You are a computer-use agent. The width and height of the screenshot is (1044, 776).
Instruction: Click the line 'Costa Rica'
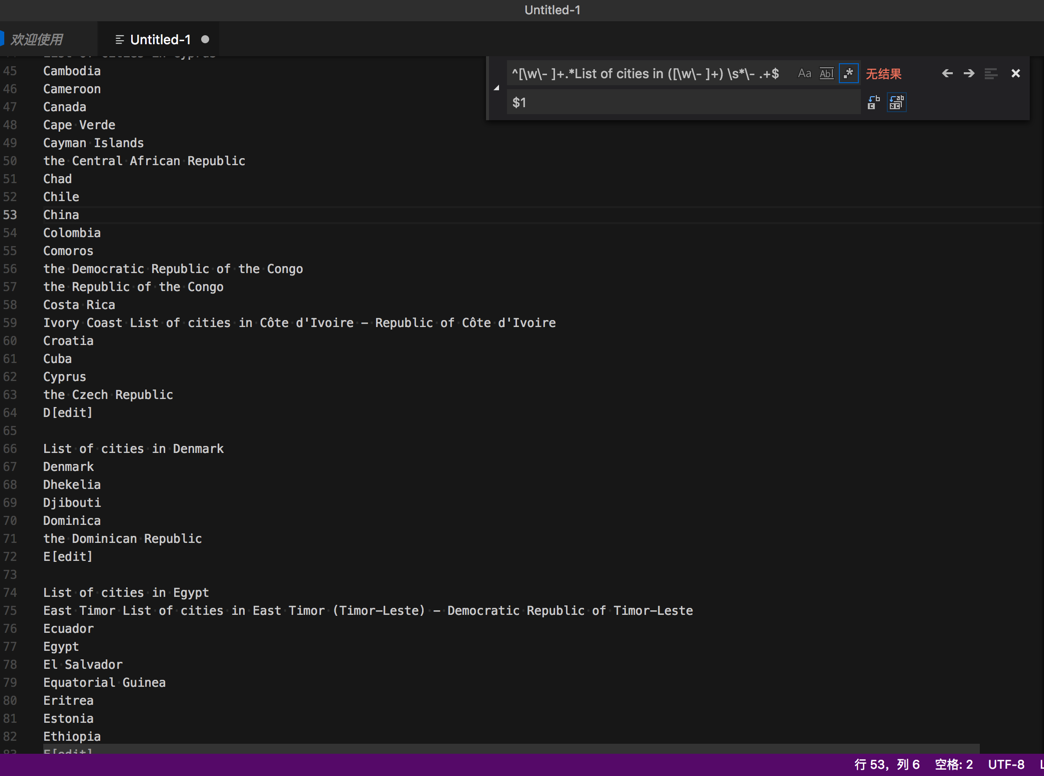(79, 304)
